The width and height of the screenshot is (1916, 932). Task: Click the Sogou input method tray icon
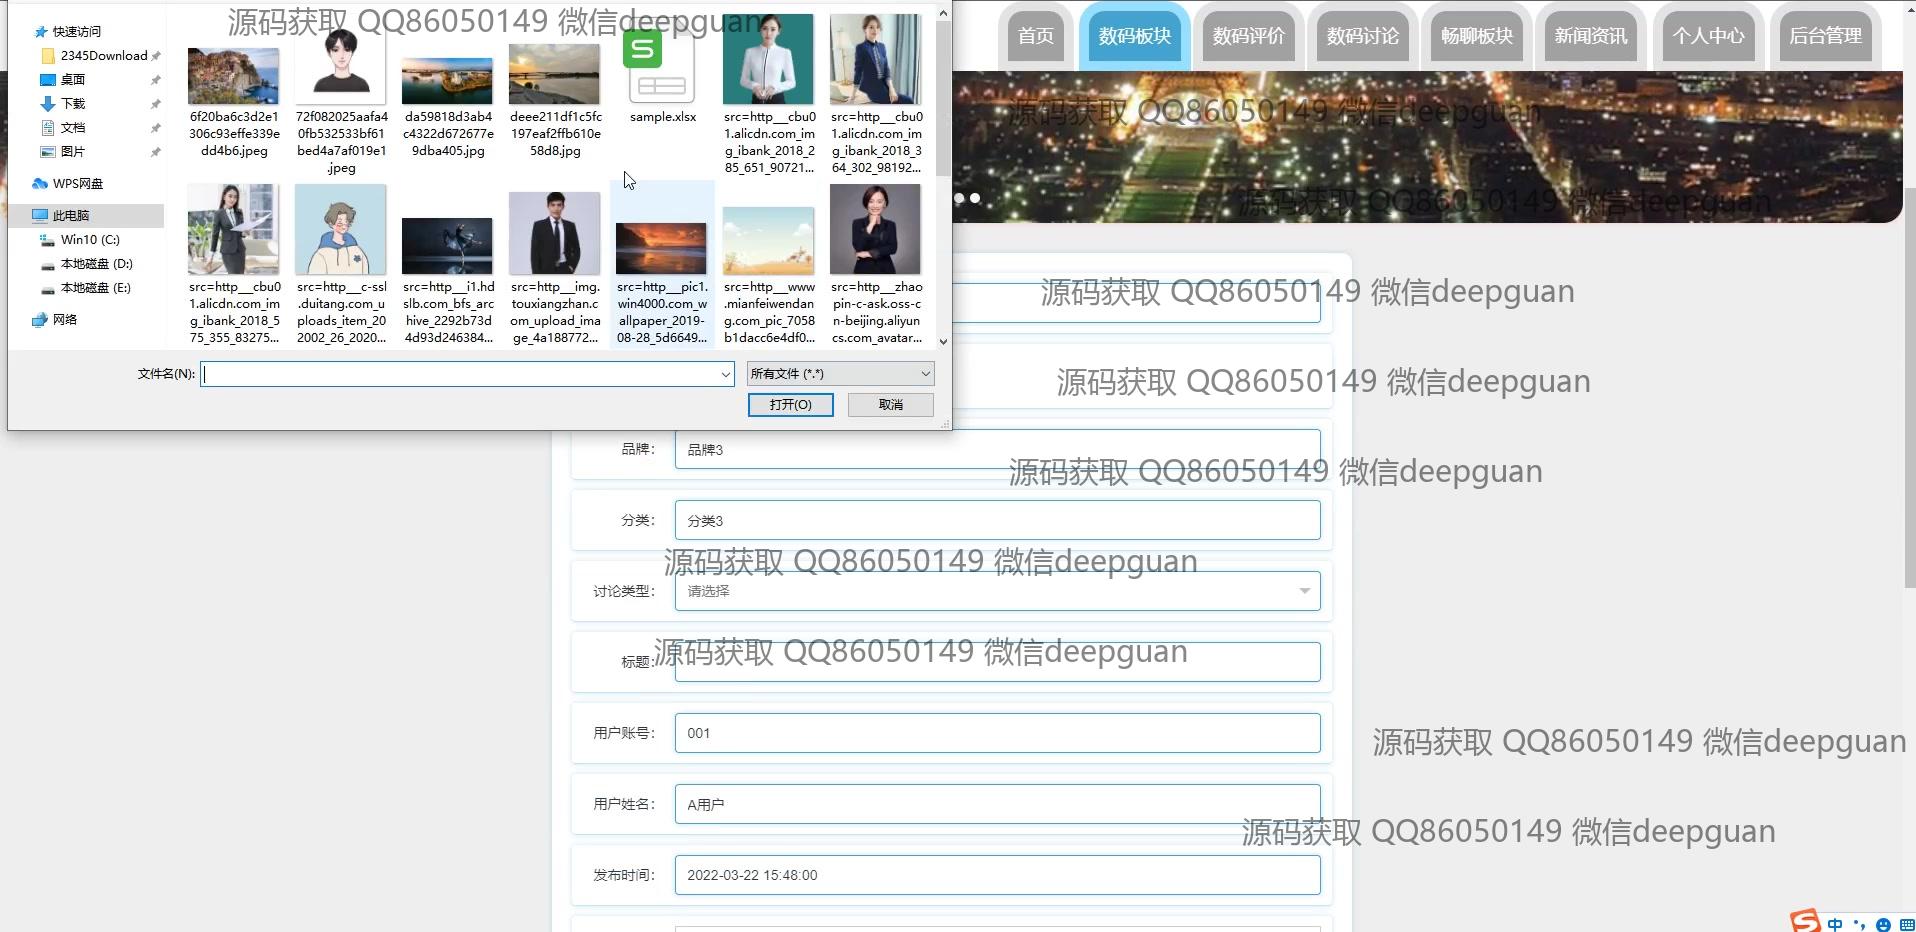click(1804, 921)
